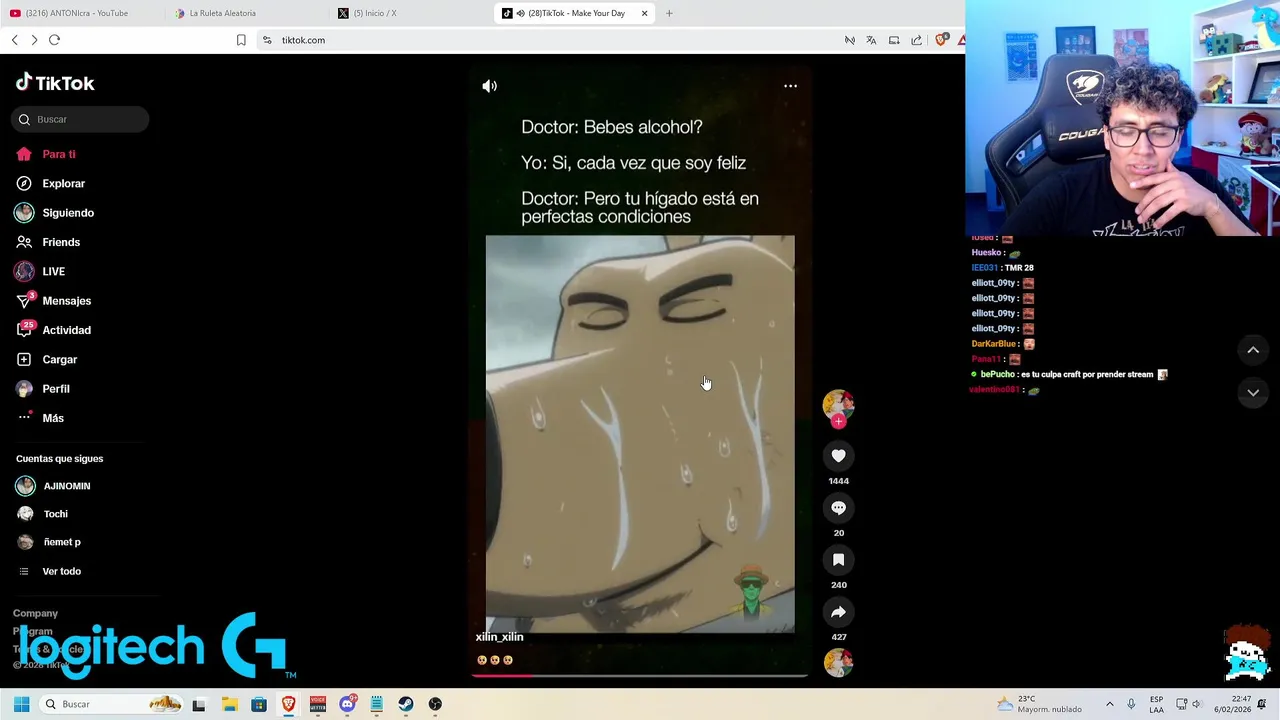Click the Windows taskbar Buscar search box

111,704
